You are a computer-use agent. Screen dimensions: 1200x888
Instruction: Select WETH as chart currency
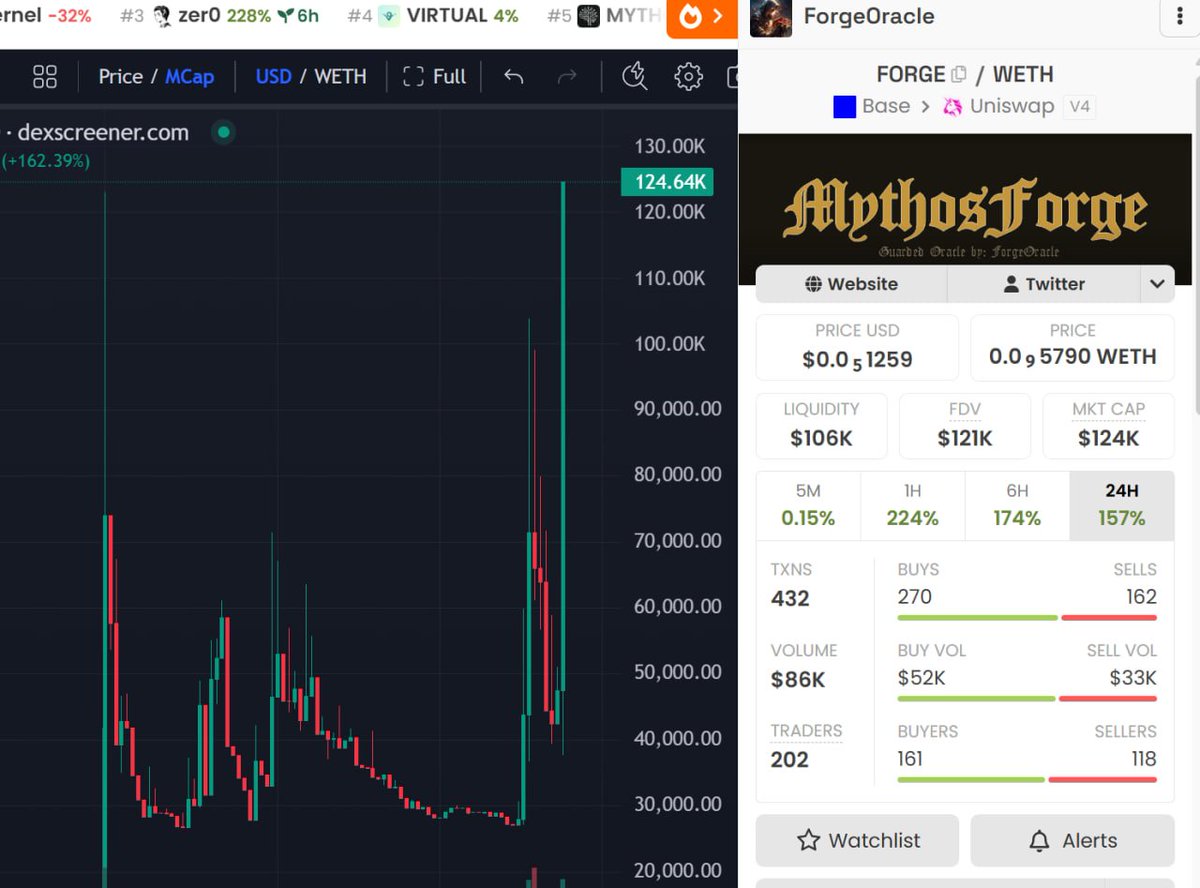340,76
